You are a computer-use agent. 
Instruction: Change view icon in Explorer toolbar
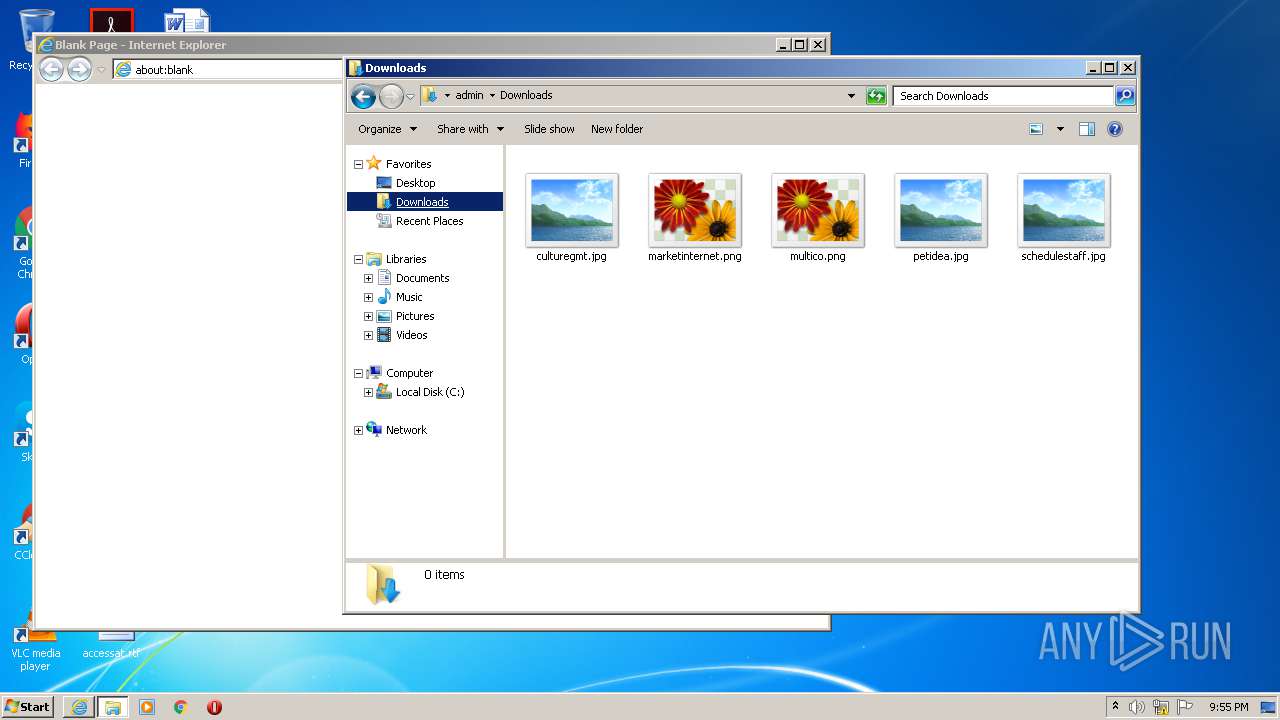point(1036,129)
